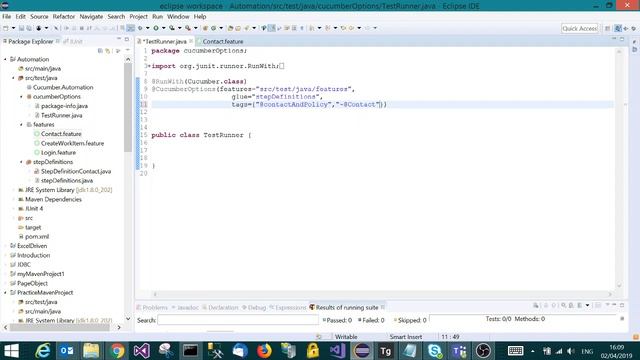Open the New wizard dropdown arrow

point(13,28)
